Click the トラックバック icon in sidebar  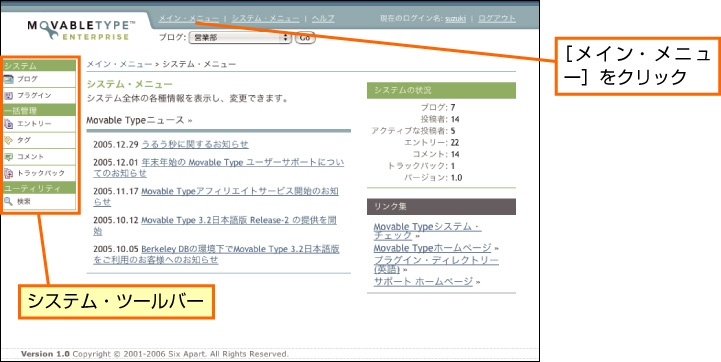point(9,173)
